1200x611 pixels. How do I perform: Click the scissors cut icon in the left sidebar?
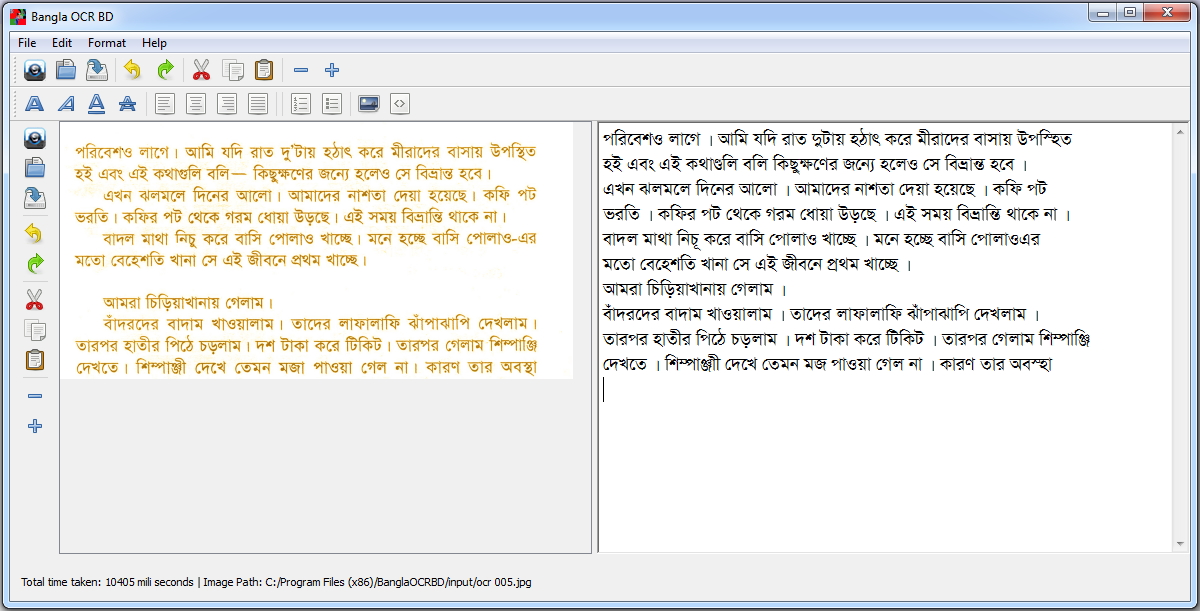click(x=35, y=299)
